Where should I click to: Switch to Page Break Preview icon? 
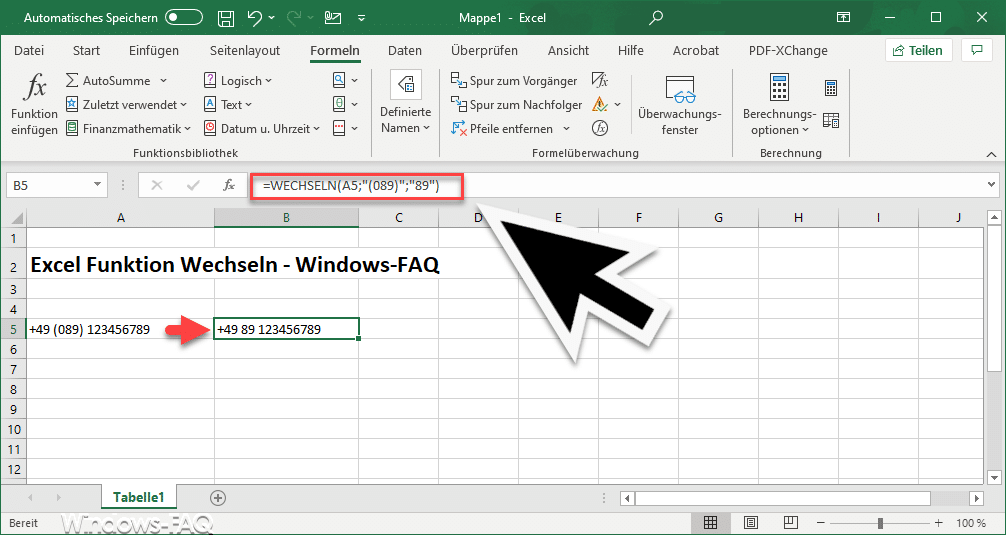coord(791,522)
